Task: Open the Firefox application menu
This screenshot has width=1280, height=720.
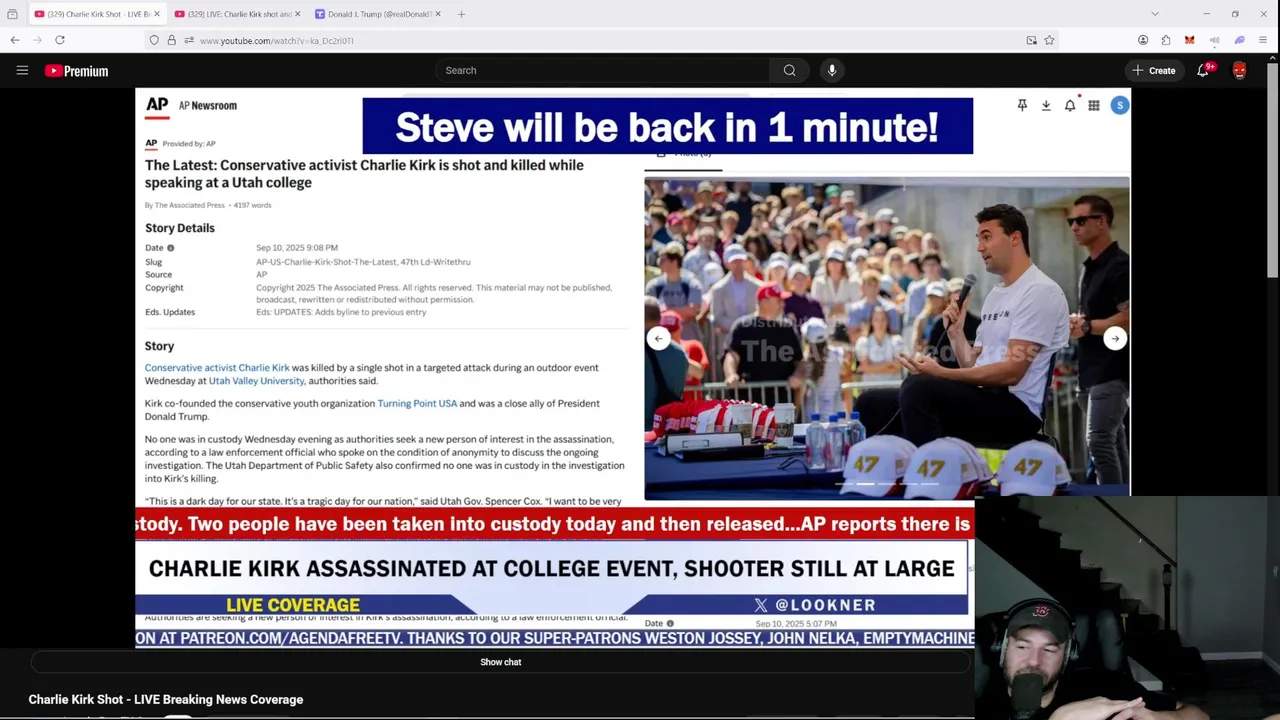Action: 1263,40
